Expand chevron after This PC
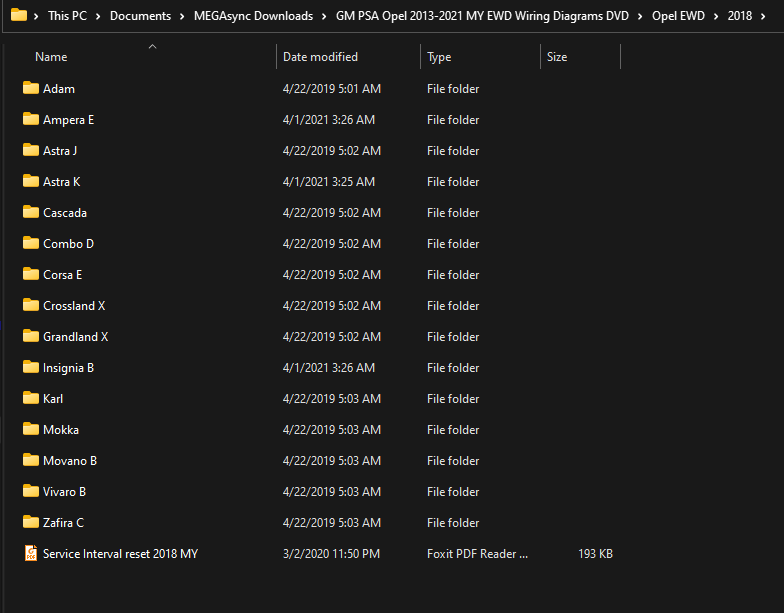The height and width of the screenshot is (613, 784). [98, 16]
